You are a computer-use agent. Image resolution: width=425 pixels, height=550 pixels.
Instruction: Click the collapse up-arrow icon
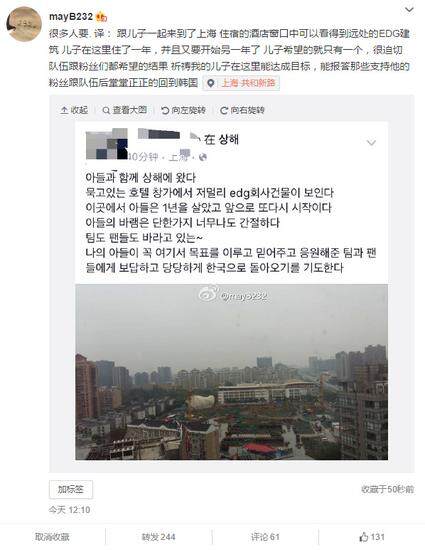click(x=64, y=110)
